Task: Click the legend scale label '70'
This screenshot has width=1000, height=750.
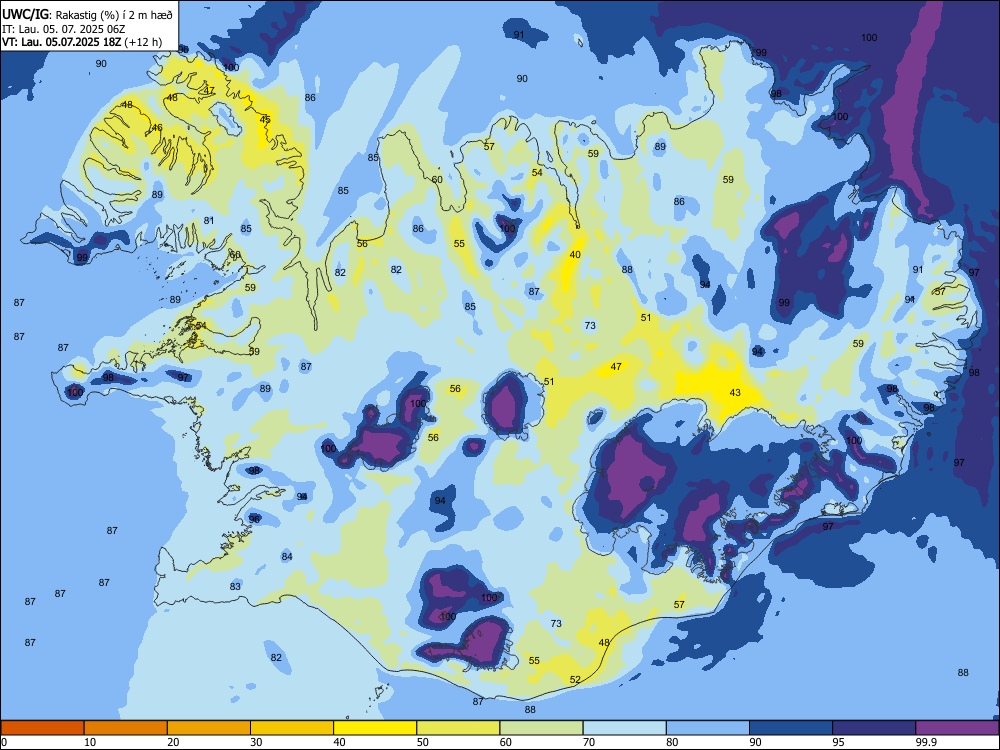Action: pyautogui.click(x=589, y=742)
